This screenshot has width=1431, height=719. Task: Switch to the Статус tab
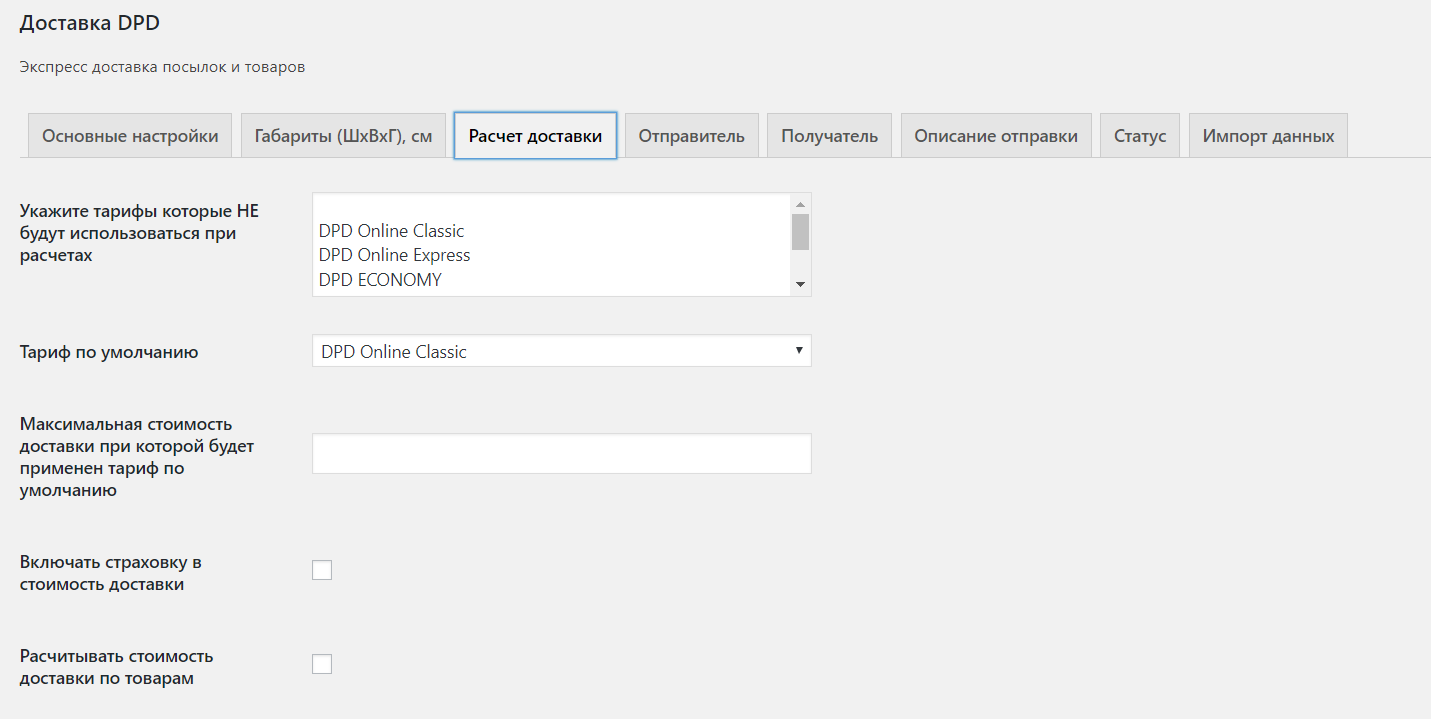1140,136
